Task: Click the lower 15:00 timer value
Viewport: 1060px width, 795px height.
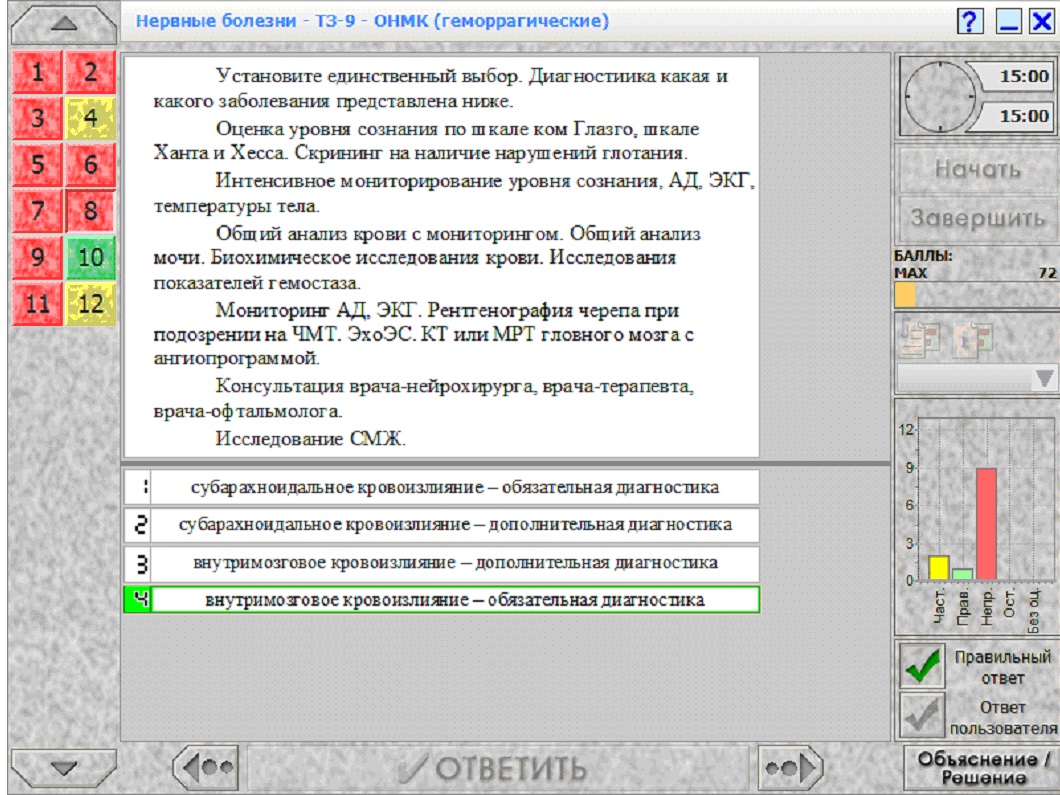Action: (x=1024, y=116)
